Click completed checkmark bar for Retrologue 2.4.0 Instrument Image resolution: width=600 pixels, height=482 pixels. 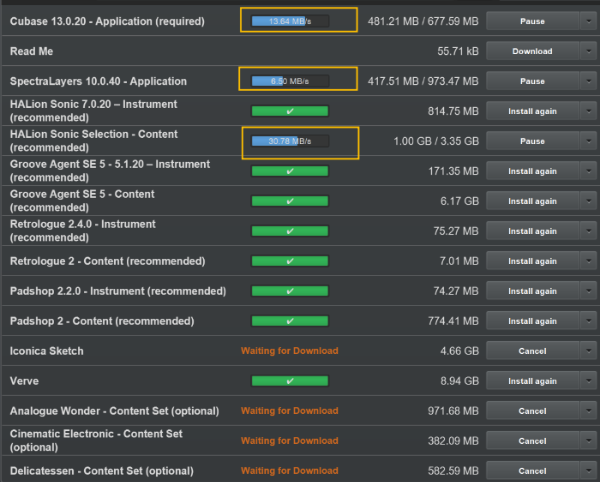[290, 231]
